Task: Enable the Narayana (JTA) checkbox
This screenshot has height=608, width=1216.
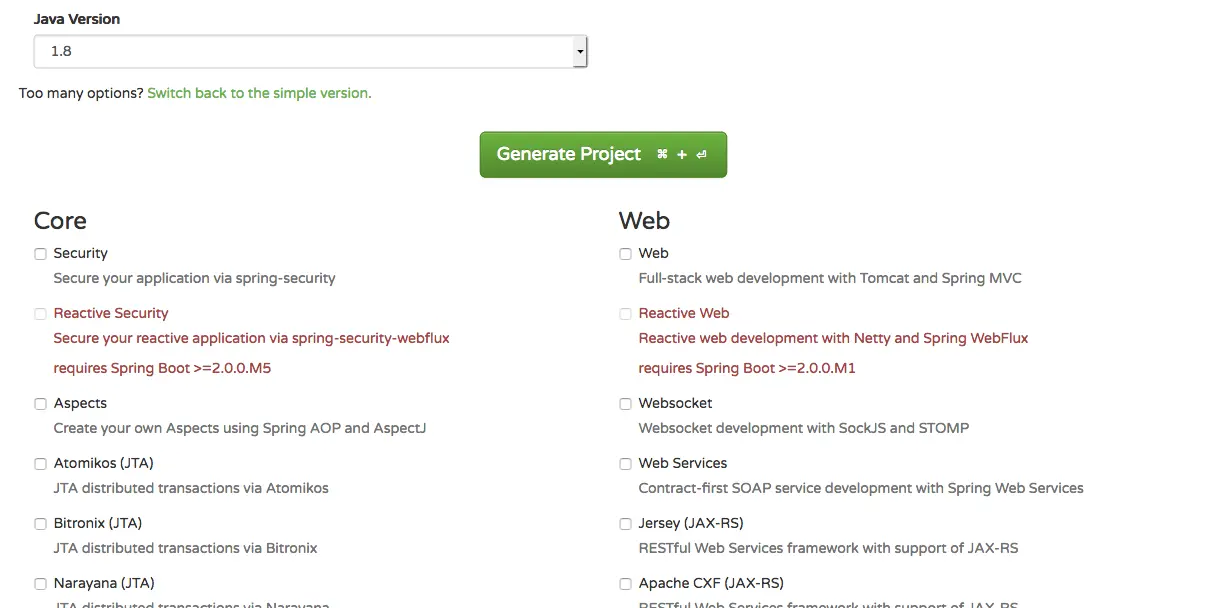Action: pyautogui.click(x=41, y=584)
